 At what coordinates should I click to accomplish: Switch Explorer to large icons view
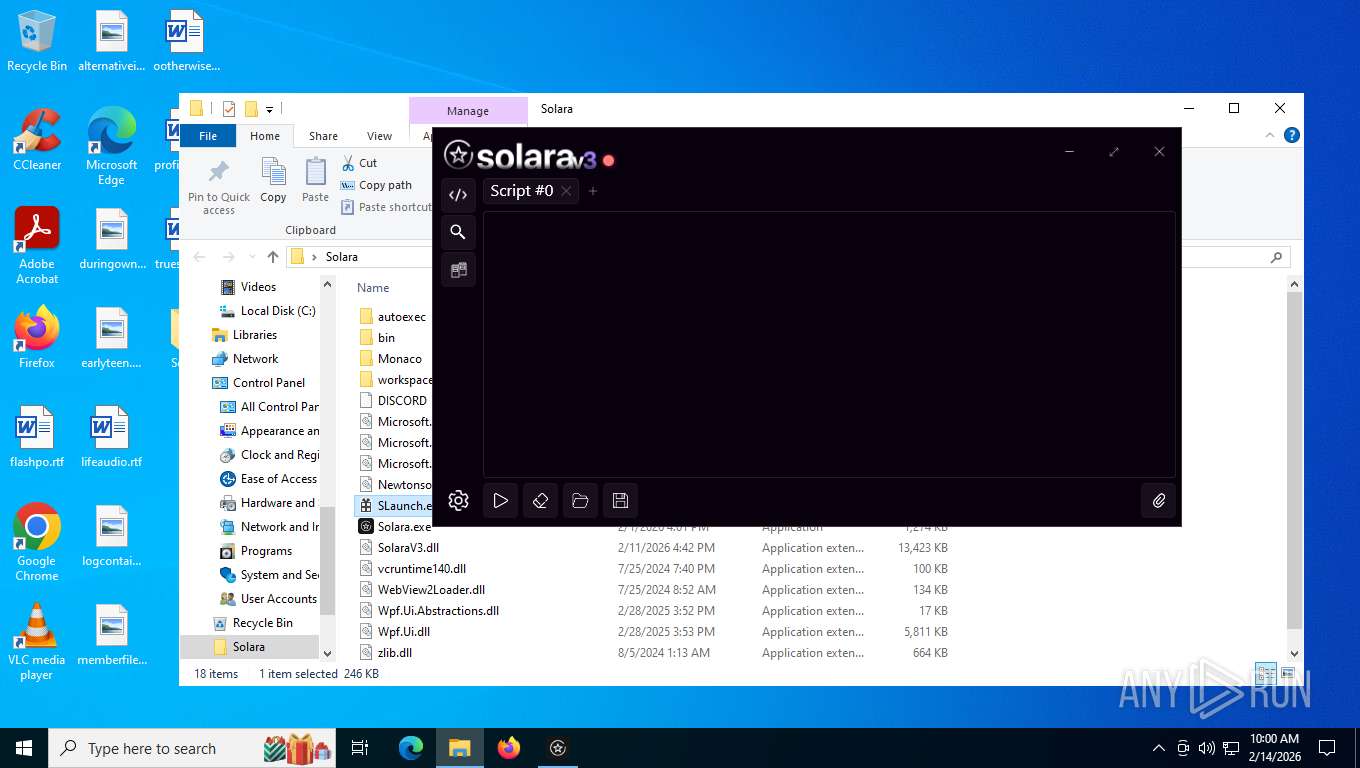pyautogui.click(x=1287, y=674)
